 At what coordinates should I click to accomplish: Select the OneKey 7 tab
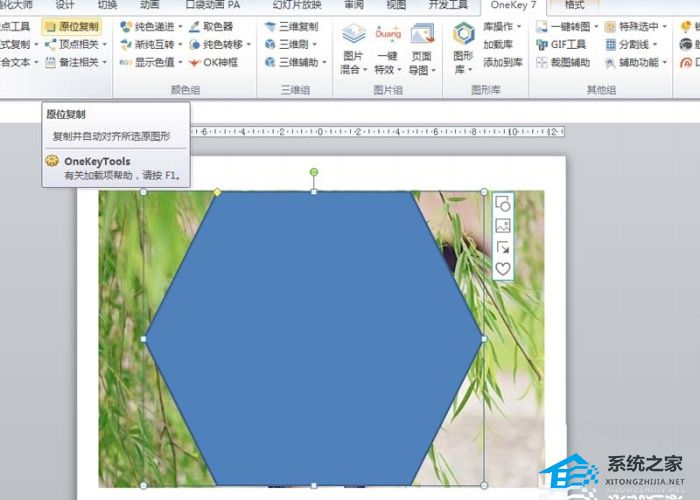click(x=513, y=5)
